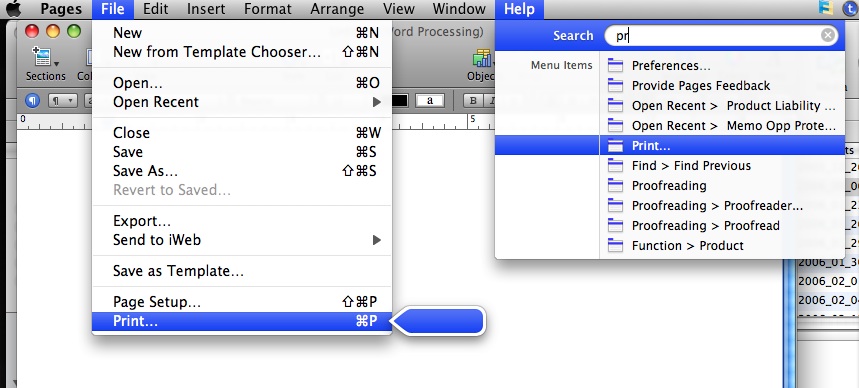Choose New from the File menu
This screenshot has height=388, width=859.
[242, 33]
